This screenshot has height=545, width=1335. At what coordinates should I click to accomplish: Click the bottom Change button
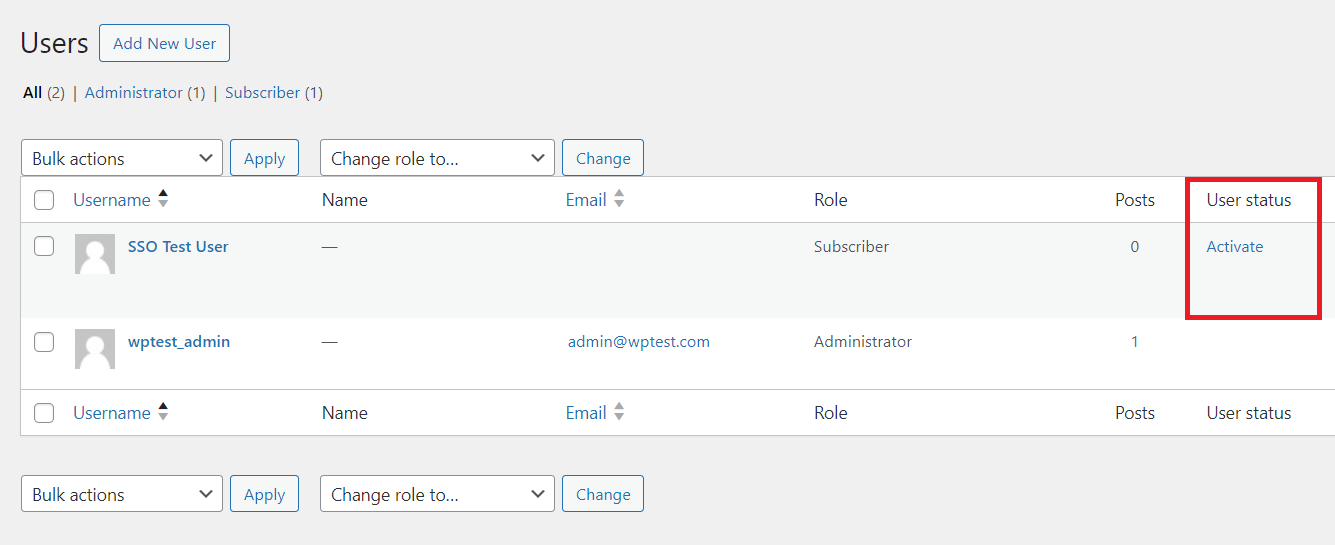tap(603, 494)
